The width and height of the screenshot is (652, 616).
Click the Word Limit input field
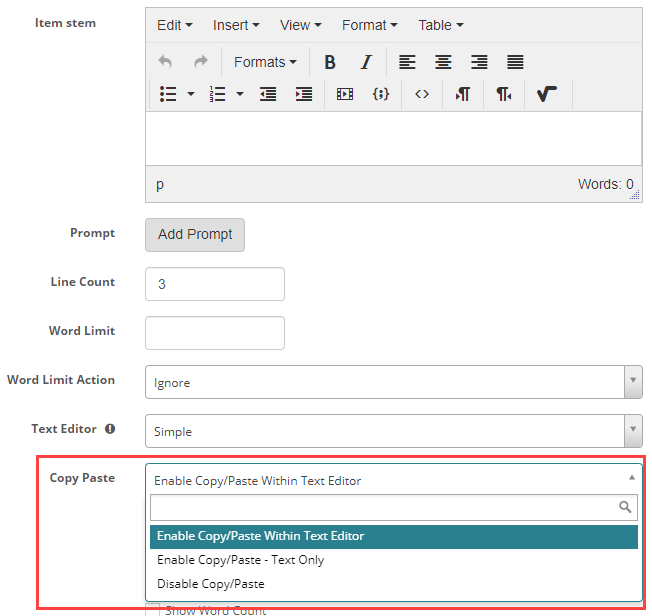point(215,333)
